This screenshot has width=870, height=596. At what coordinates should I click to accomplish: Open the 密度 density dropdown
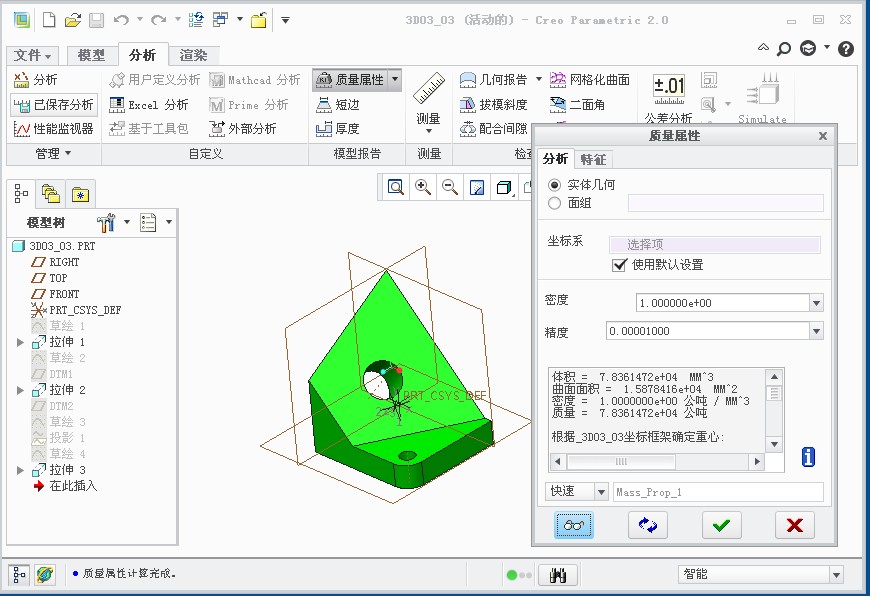pyautogui.click(x=816, y=303)
